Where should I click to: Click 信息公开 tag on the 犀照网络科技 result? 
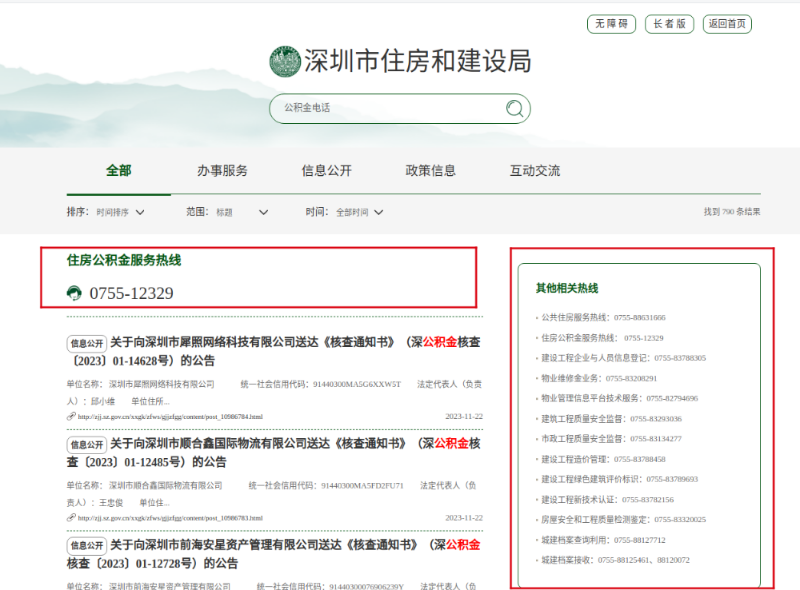pyautogui.click(x=87, y=343)
